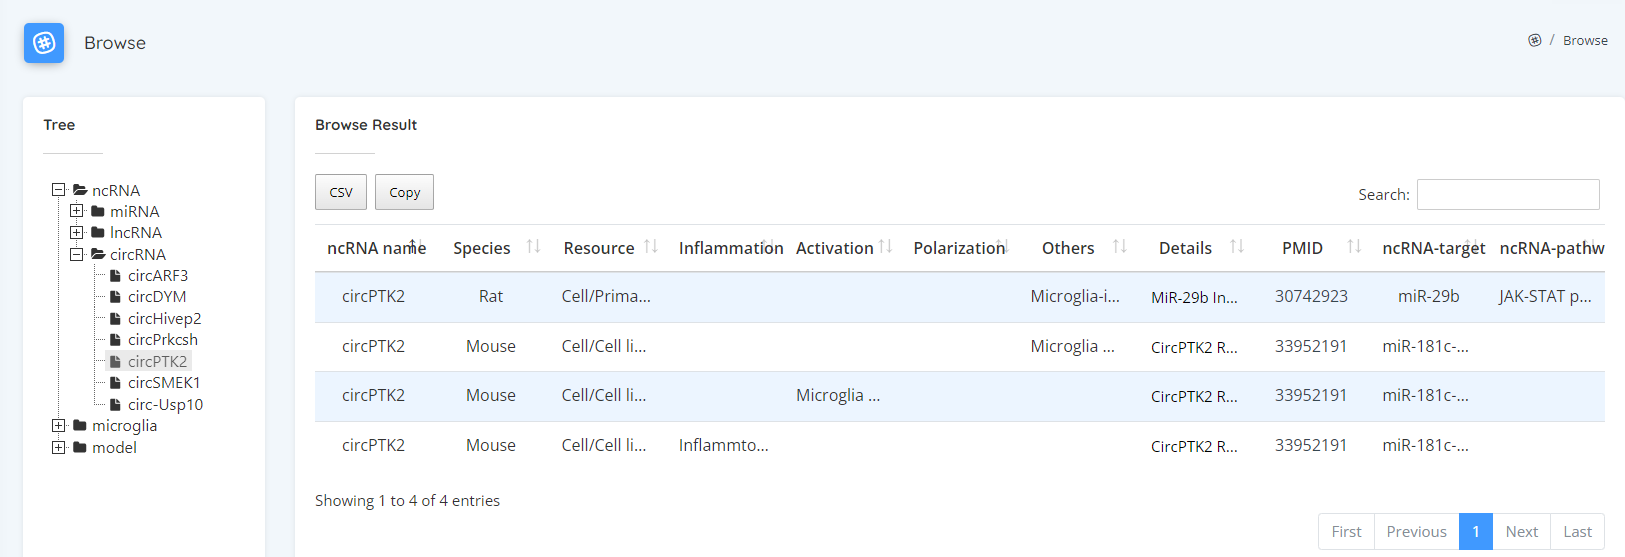The image size is (1625, 557).
Task: Collapse the ncRNA root tree node
Action: click(x=58, y=190)
